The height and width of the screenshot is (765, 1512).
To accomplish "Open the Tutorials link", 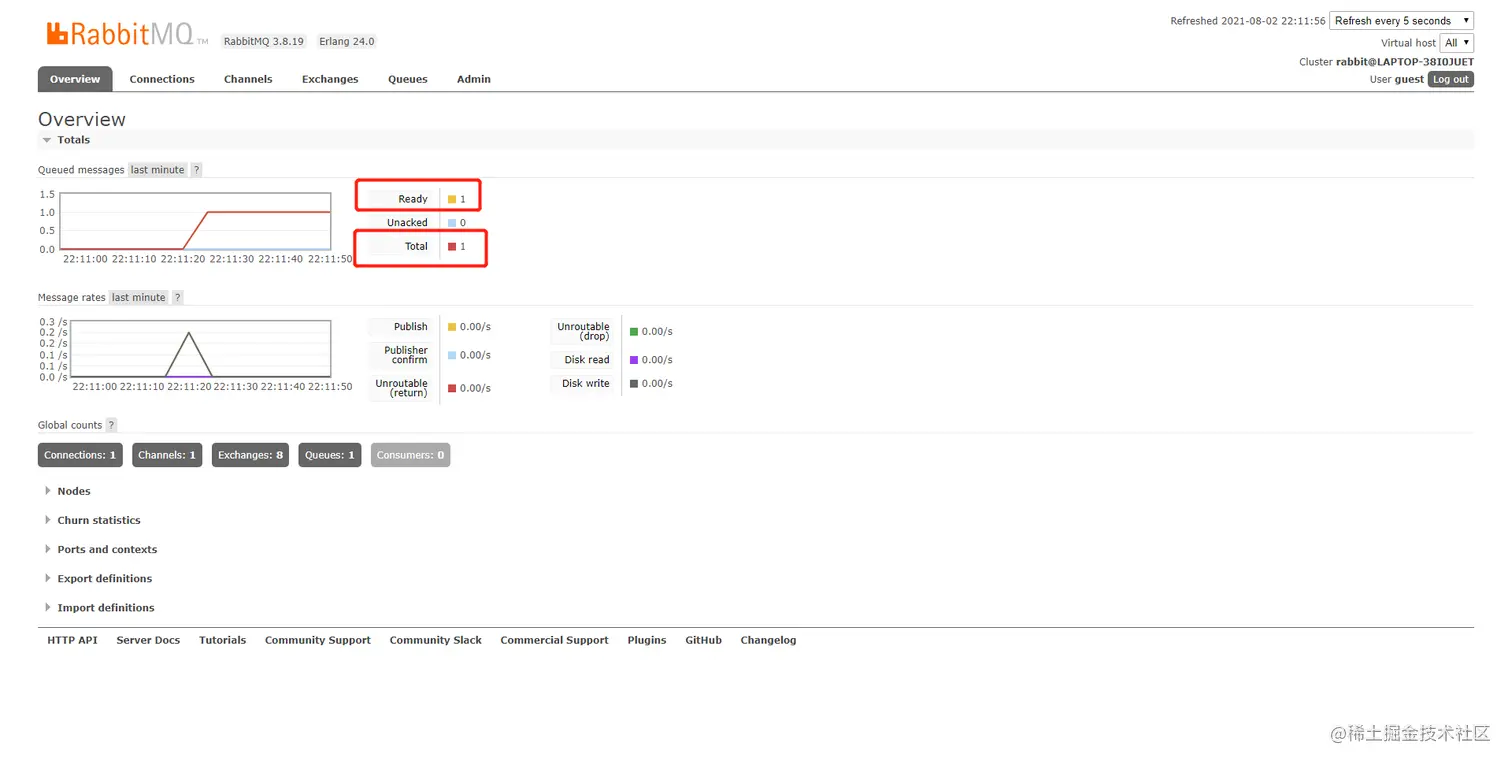I will pos(222,640).
